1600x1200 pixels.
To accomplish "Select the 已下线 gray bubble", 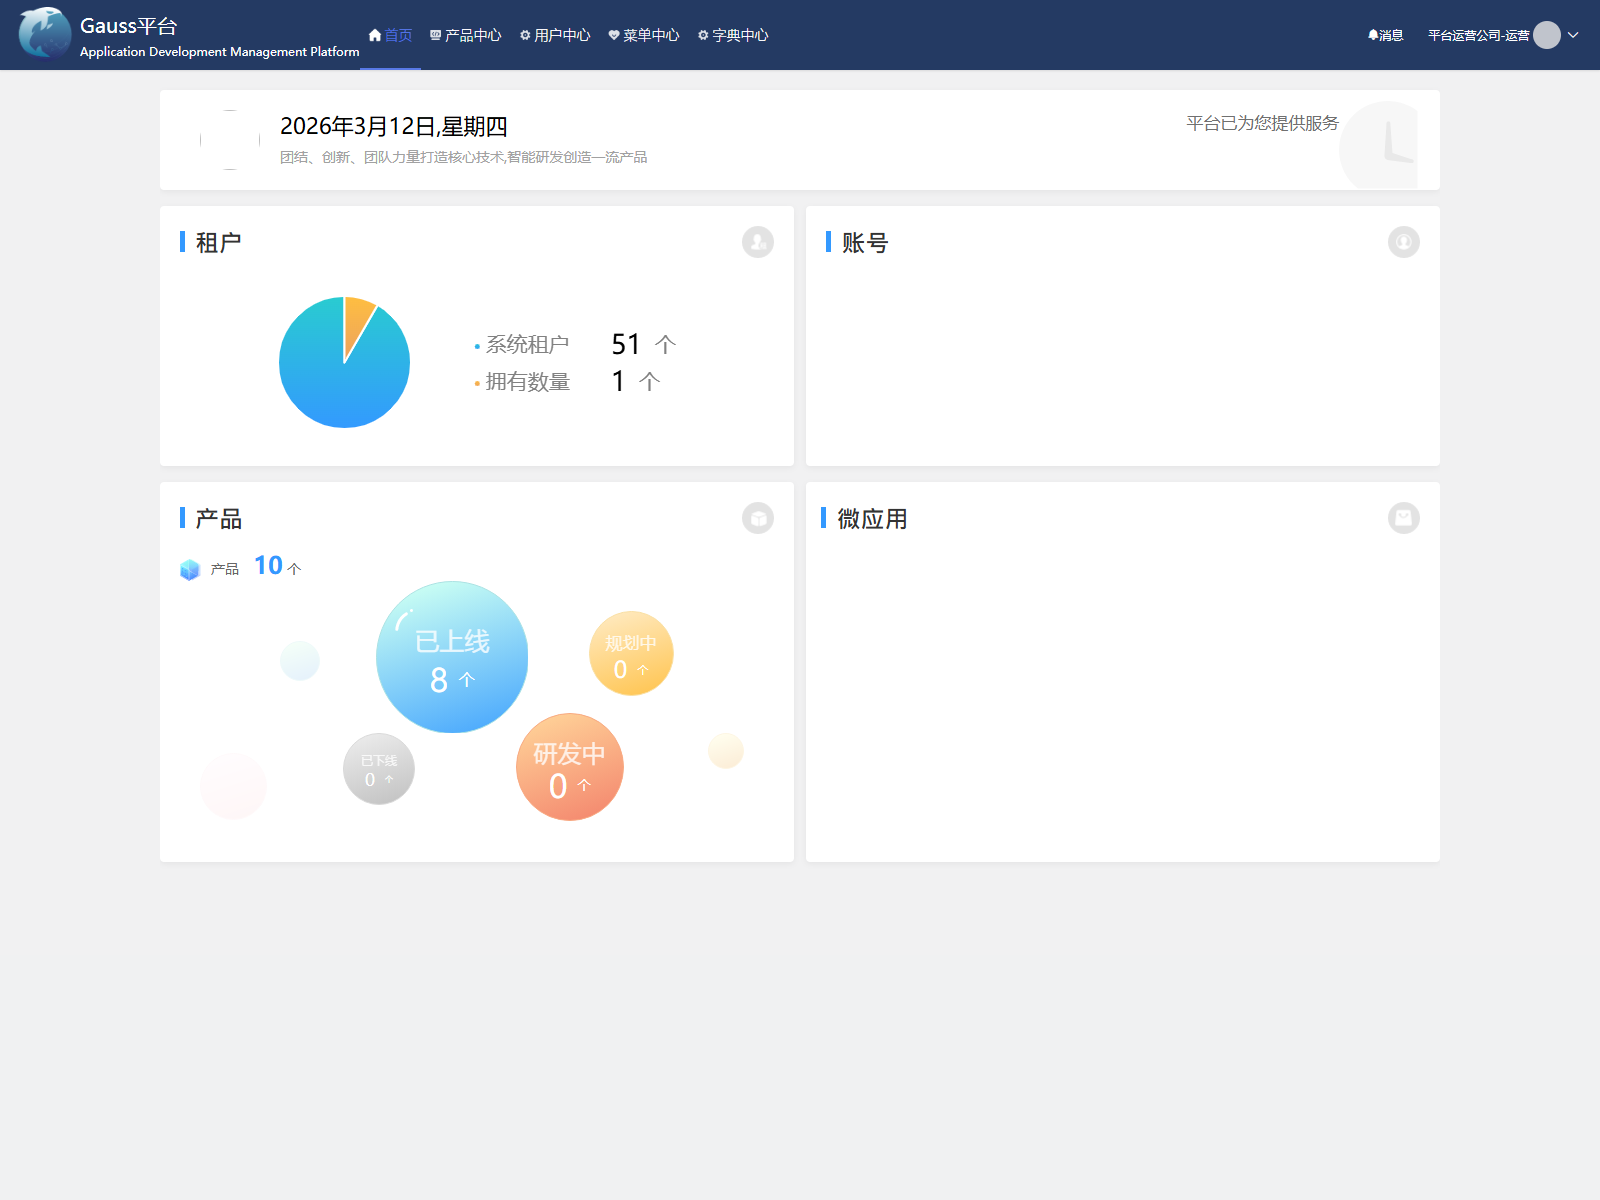I will point(379,769).
